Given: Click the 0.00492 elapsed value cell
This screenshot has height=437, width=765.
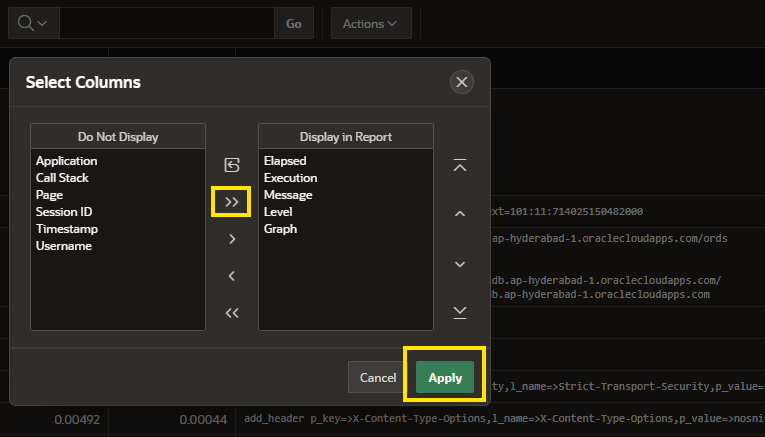Looking at the screenshot, I should tap(77, 419).
